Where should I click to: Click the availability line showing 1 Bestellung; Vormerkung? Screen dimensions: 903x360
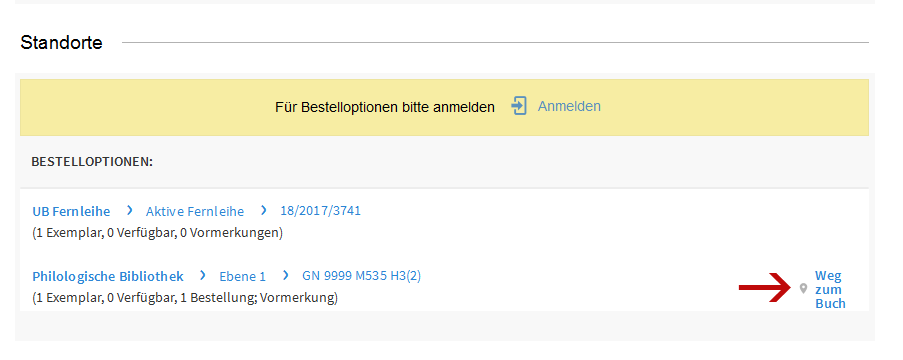185,298
